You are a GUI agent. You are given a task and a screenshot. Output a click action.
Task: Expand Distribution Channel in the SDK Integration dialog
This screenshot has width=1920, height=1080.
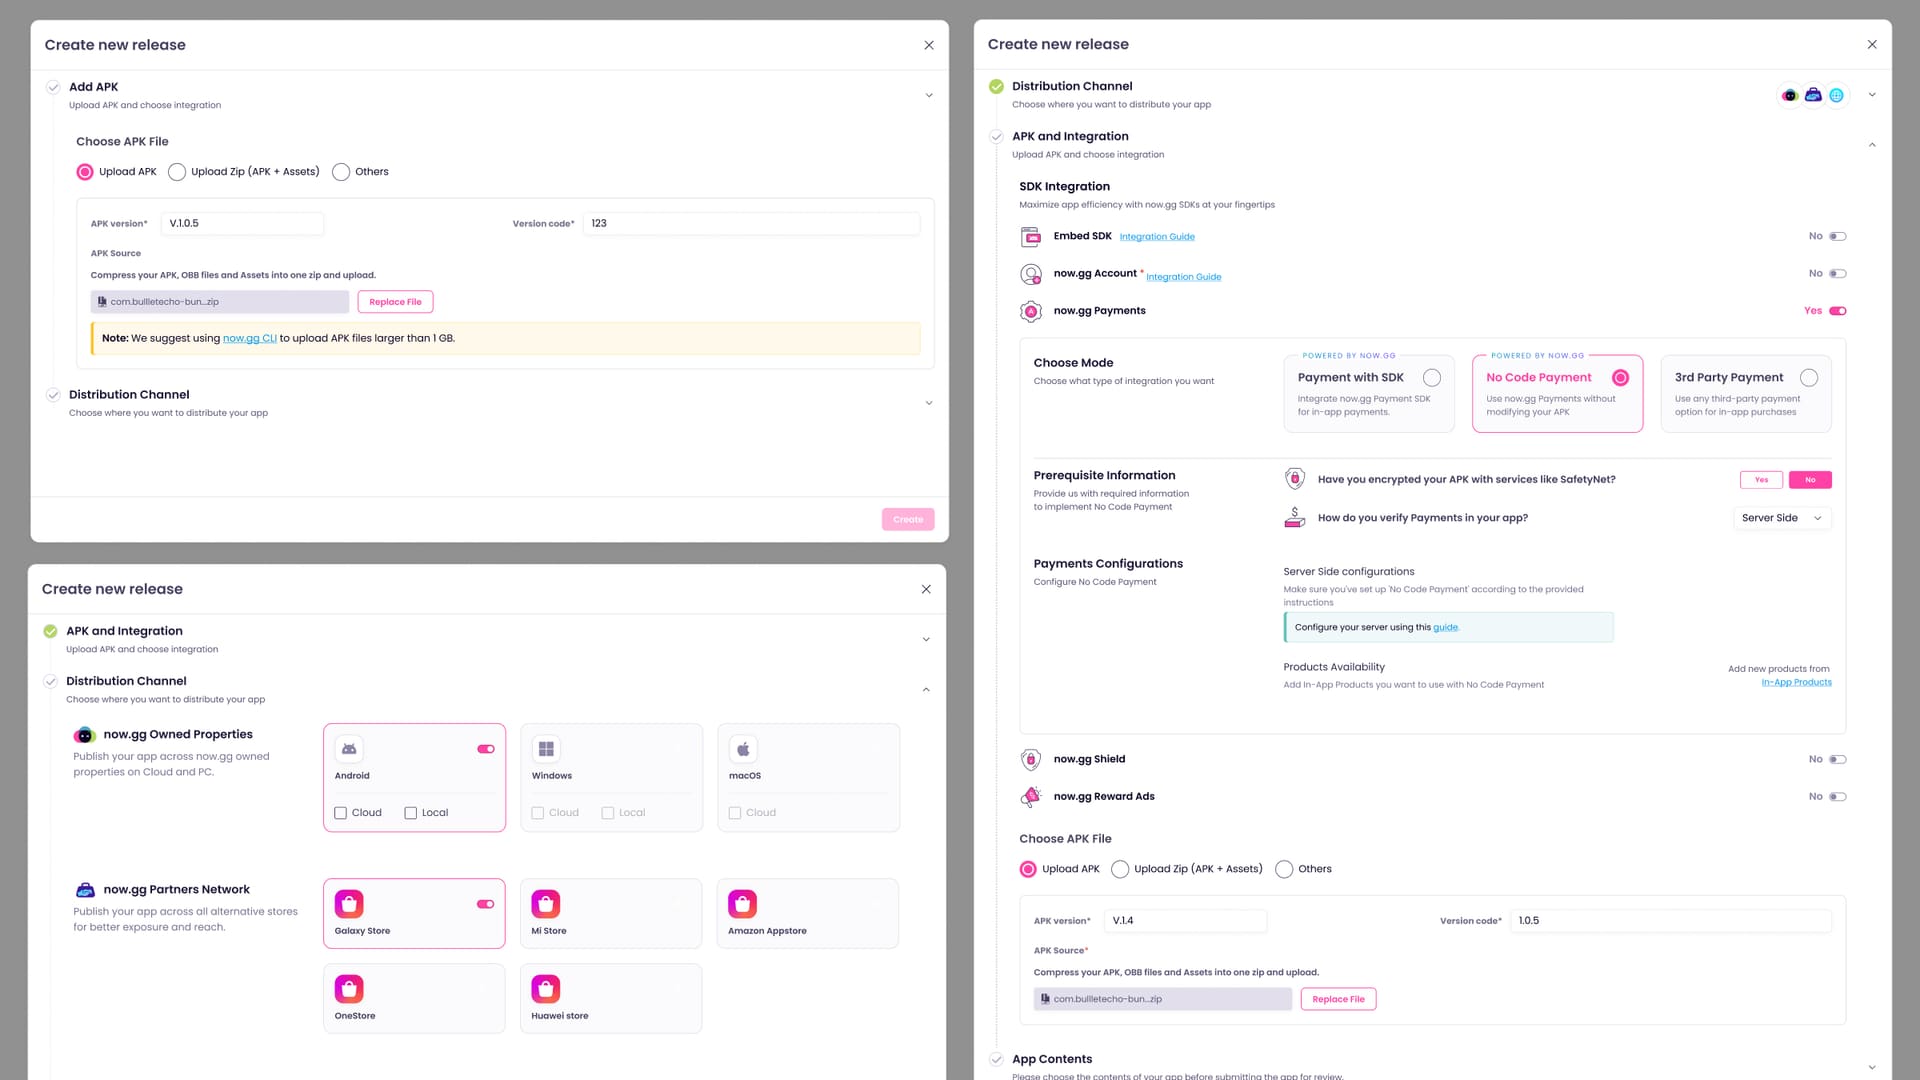point(1872,95)
